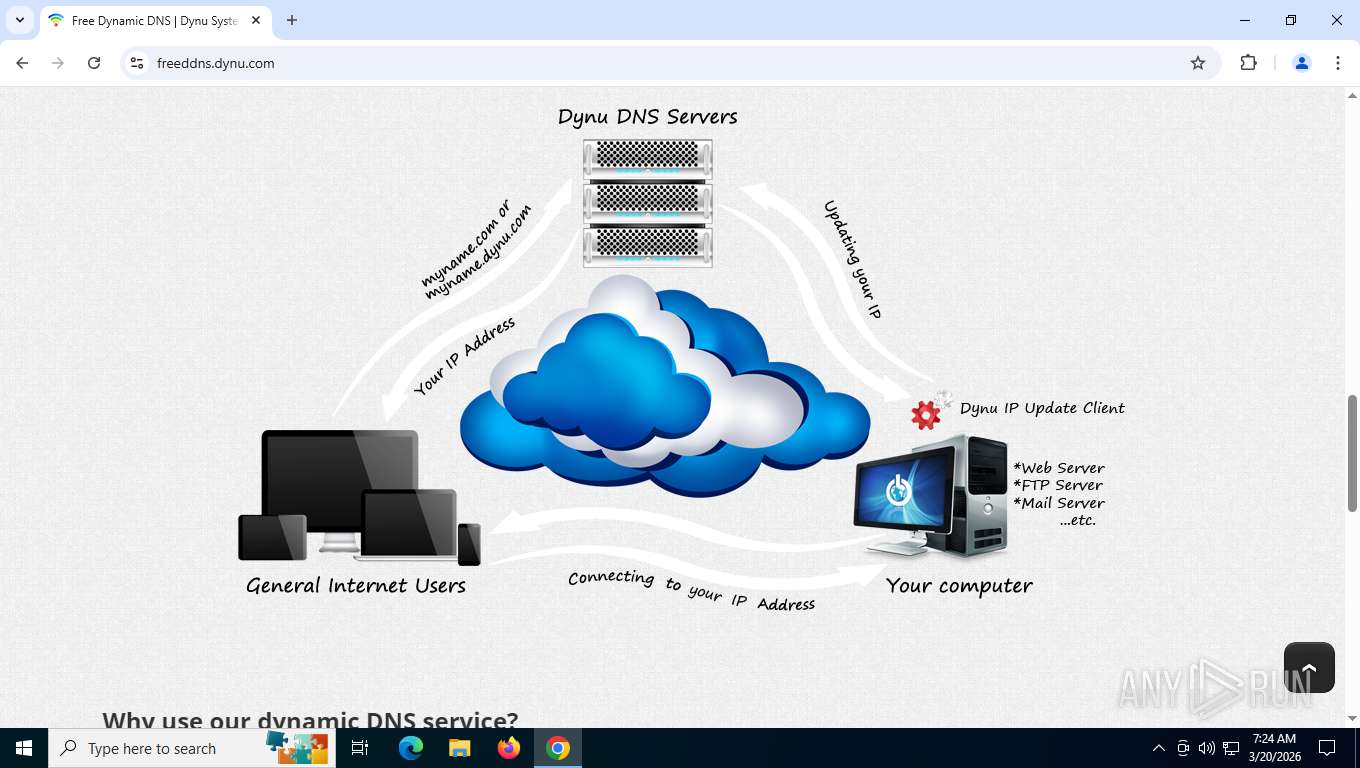Bookmark this page with the star icon
The width and height of the screenshot is (1360, 768).
[1198, 63]
